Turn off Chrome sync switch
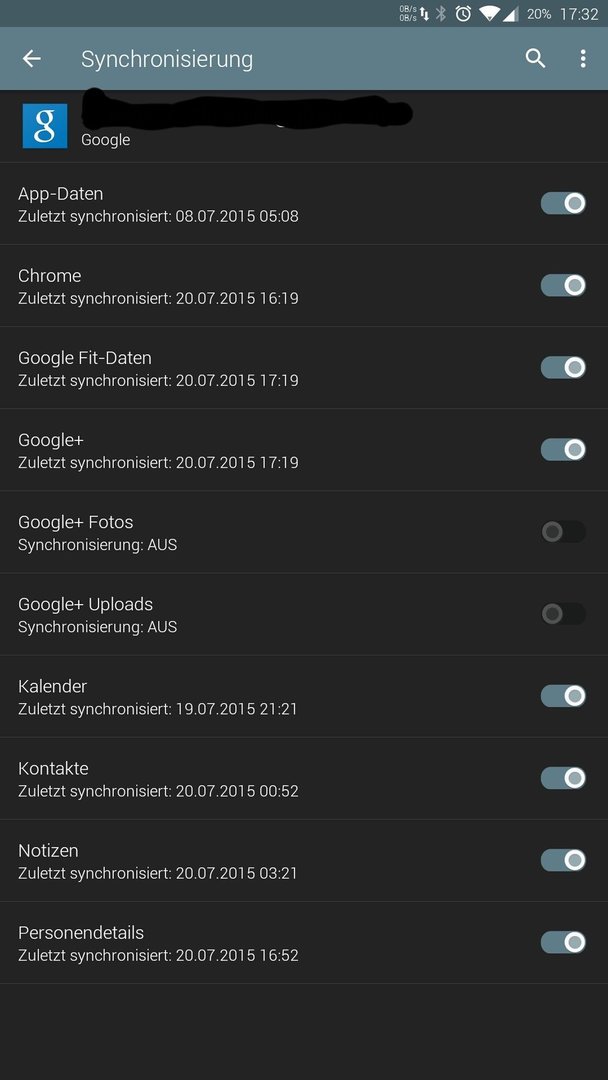This screenshot has width=608, height=1080. click(563, 285)
